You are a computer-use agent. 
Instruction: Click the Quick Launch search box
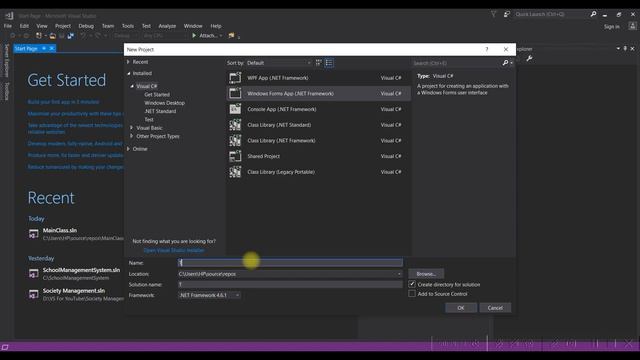click(551, 14)
